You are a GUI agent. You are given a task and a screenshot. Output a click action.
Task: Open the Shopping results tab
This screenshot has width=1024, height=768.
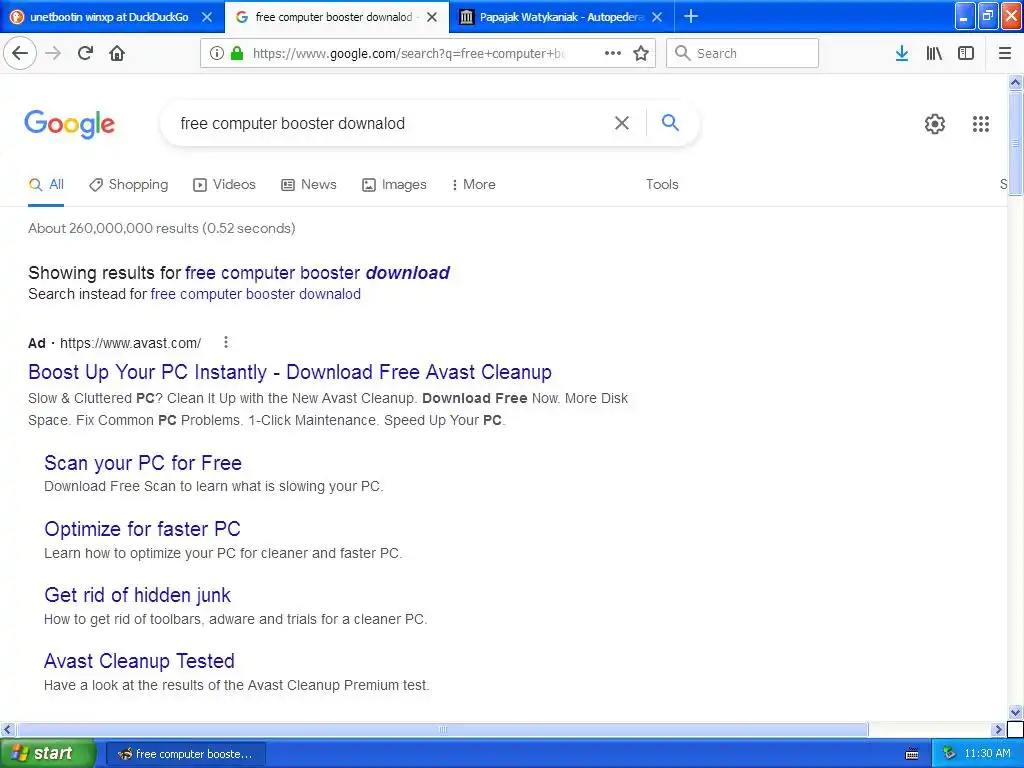[x=129, y=185]
